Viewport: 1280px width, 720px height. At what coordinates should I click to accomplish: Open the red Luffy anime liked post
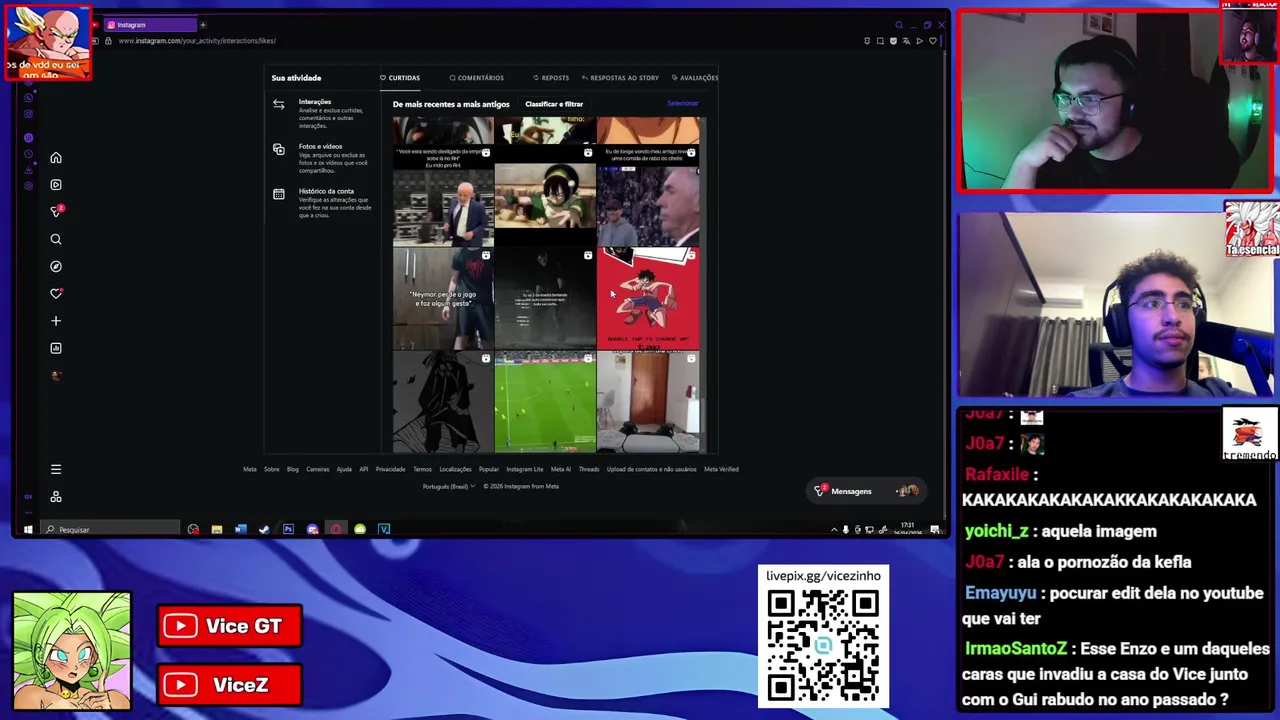tap(649, 300)
